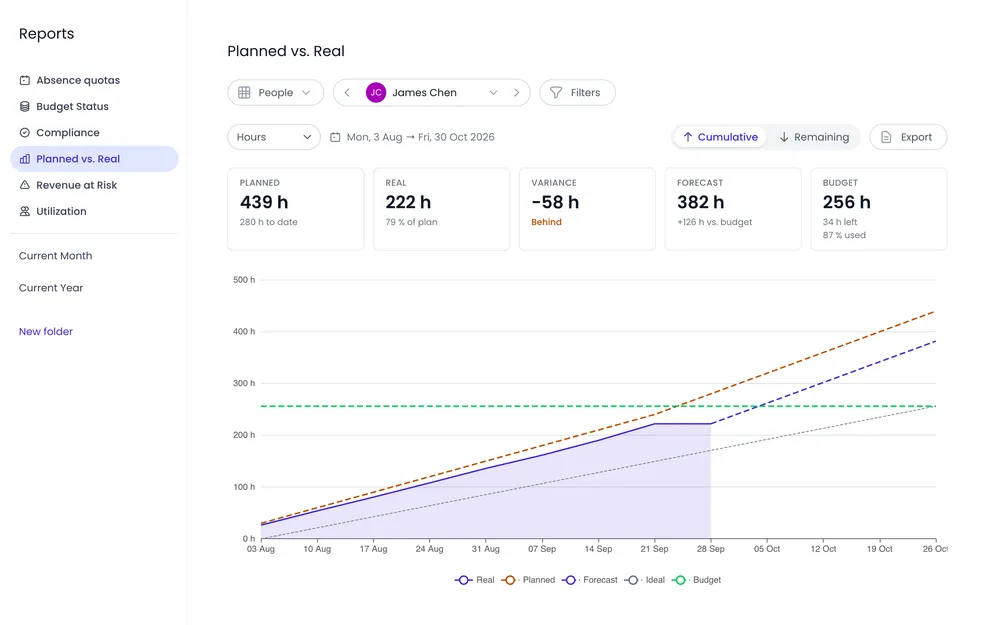Image resolution: width=1000 pixels, height=625 pixels.
Task: Open the Revenue at Risk report
Action: pyautogui.click(x=94, y=185)
